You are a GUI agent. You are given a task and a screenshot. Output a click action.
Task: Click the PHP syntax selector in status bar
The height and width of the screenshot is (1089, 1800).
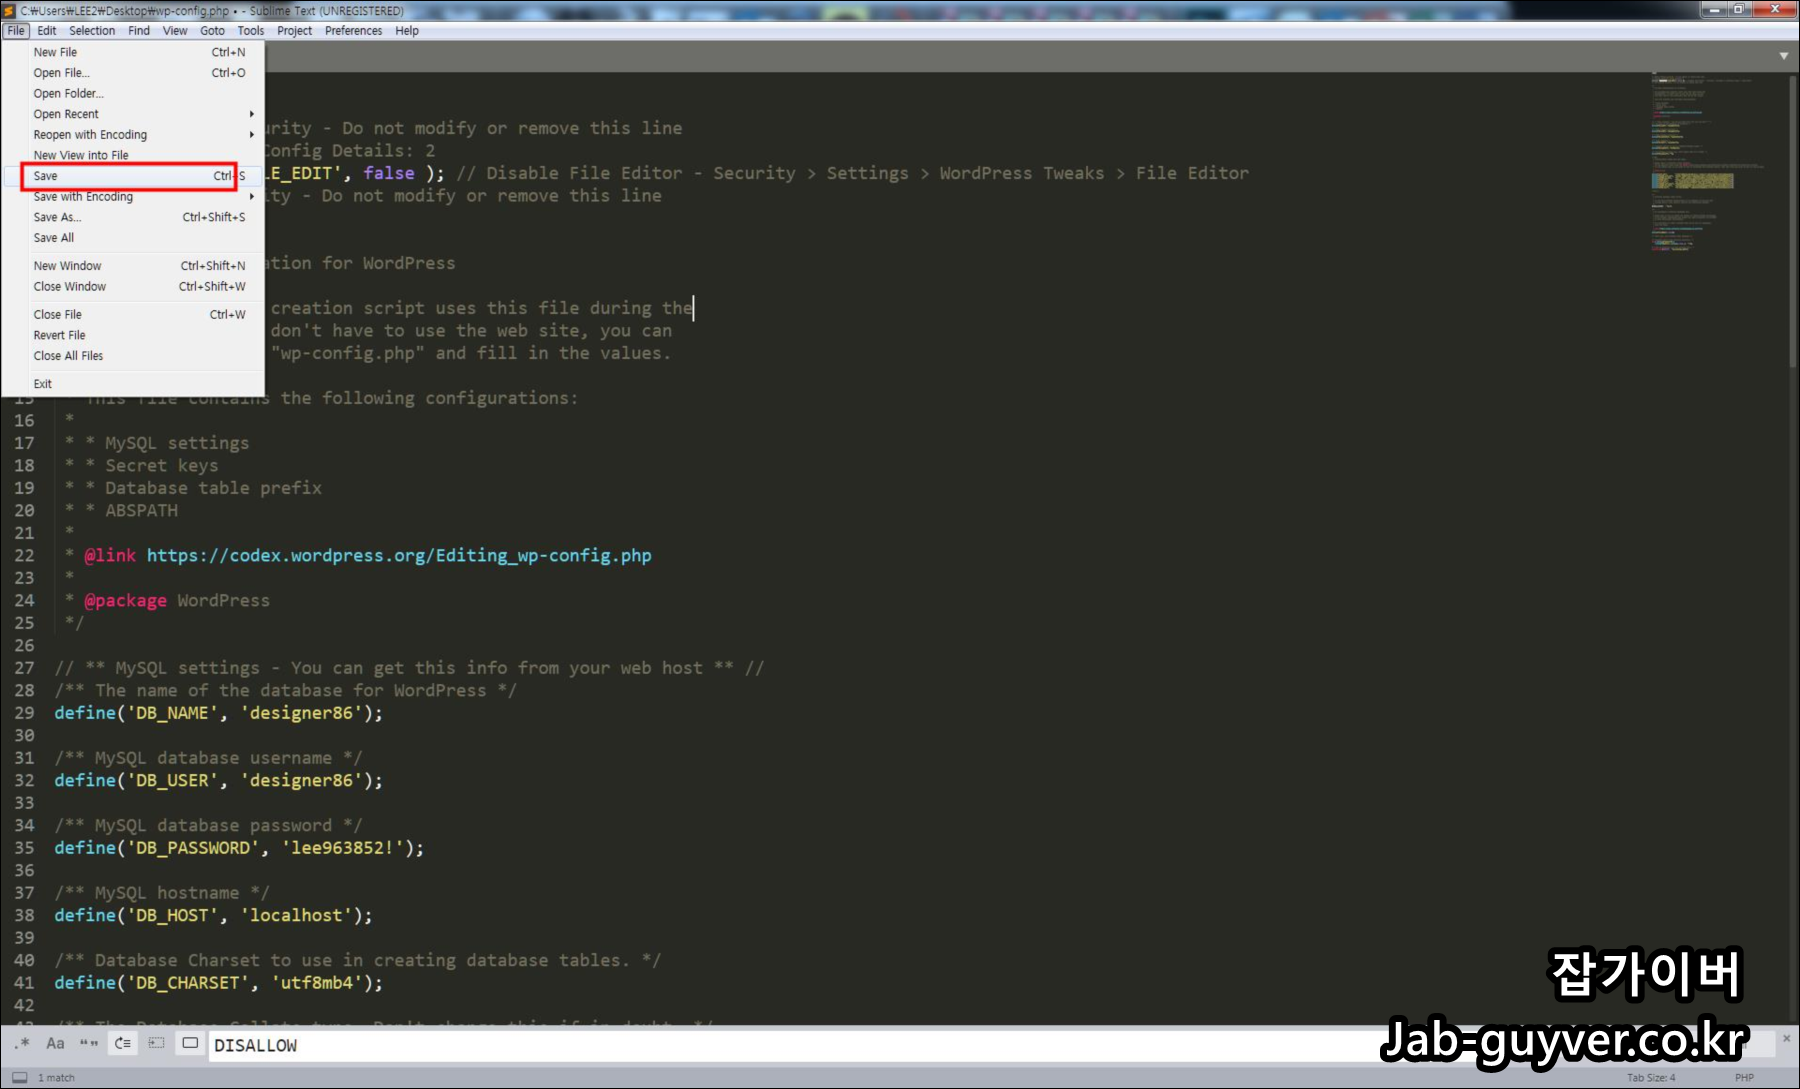1744,1077
